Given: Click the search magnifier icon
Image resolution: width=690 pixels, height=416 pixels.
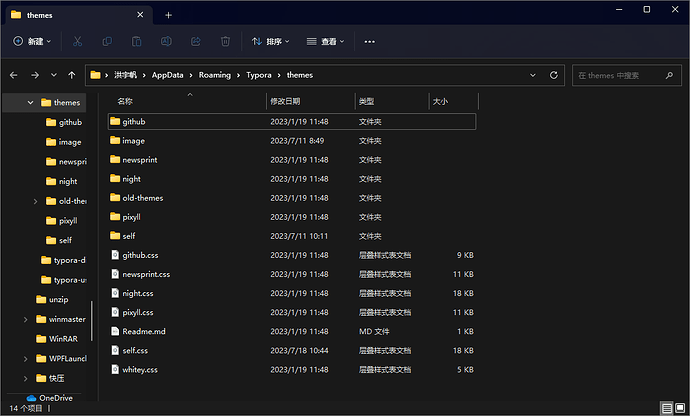Looking at the screenshot, I should point(669,75).
